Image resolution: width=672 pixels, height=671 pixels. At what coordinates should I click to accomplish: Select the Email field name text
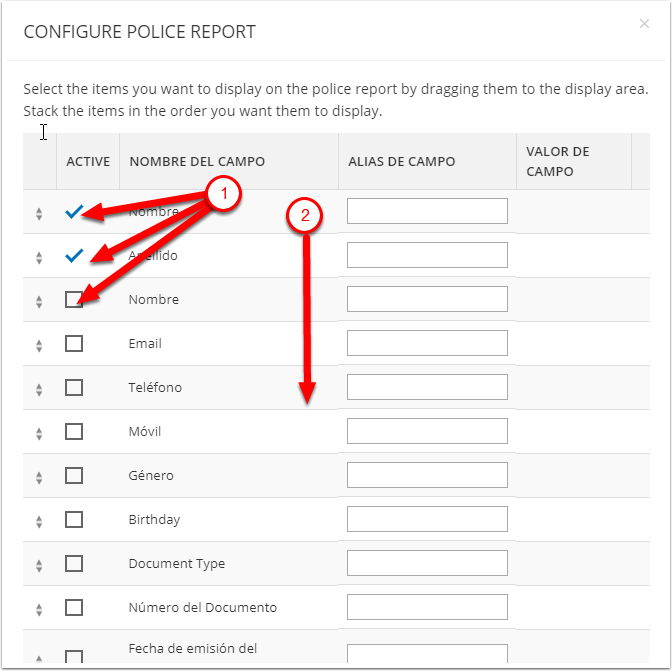145,344
